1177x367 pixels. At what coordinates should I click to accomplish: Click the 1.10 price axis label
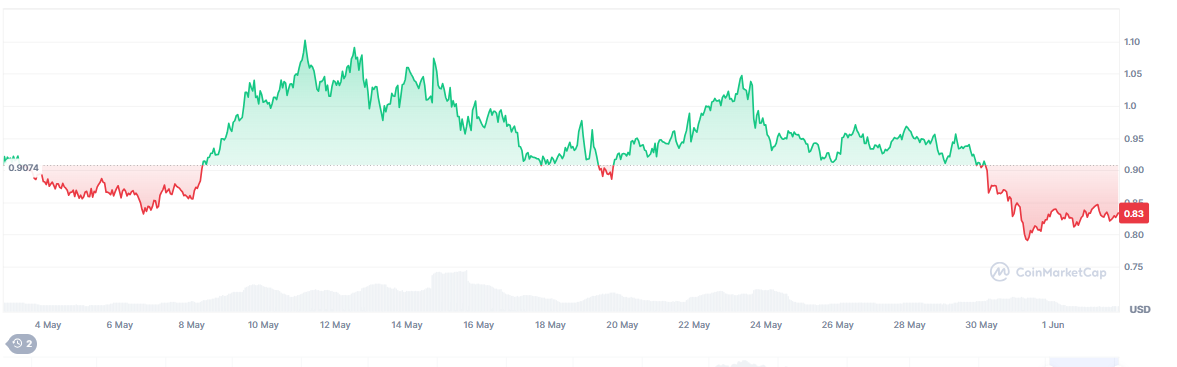[1133, 42]
